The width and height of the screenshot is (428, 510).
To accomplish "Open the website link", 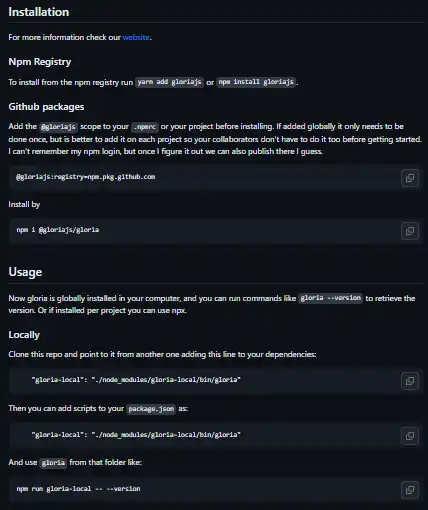I will point(136,37).
